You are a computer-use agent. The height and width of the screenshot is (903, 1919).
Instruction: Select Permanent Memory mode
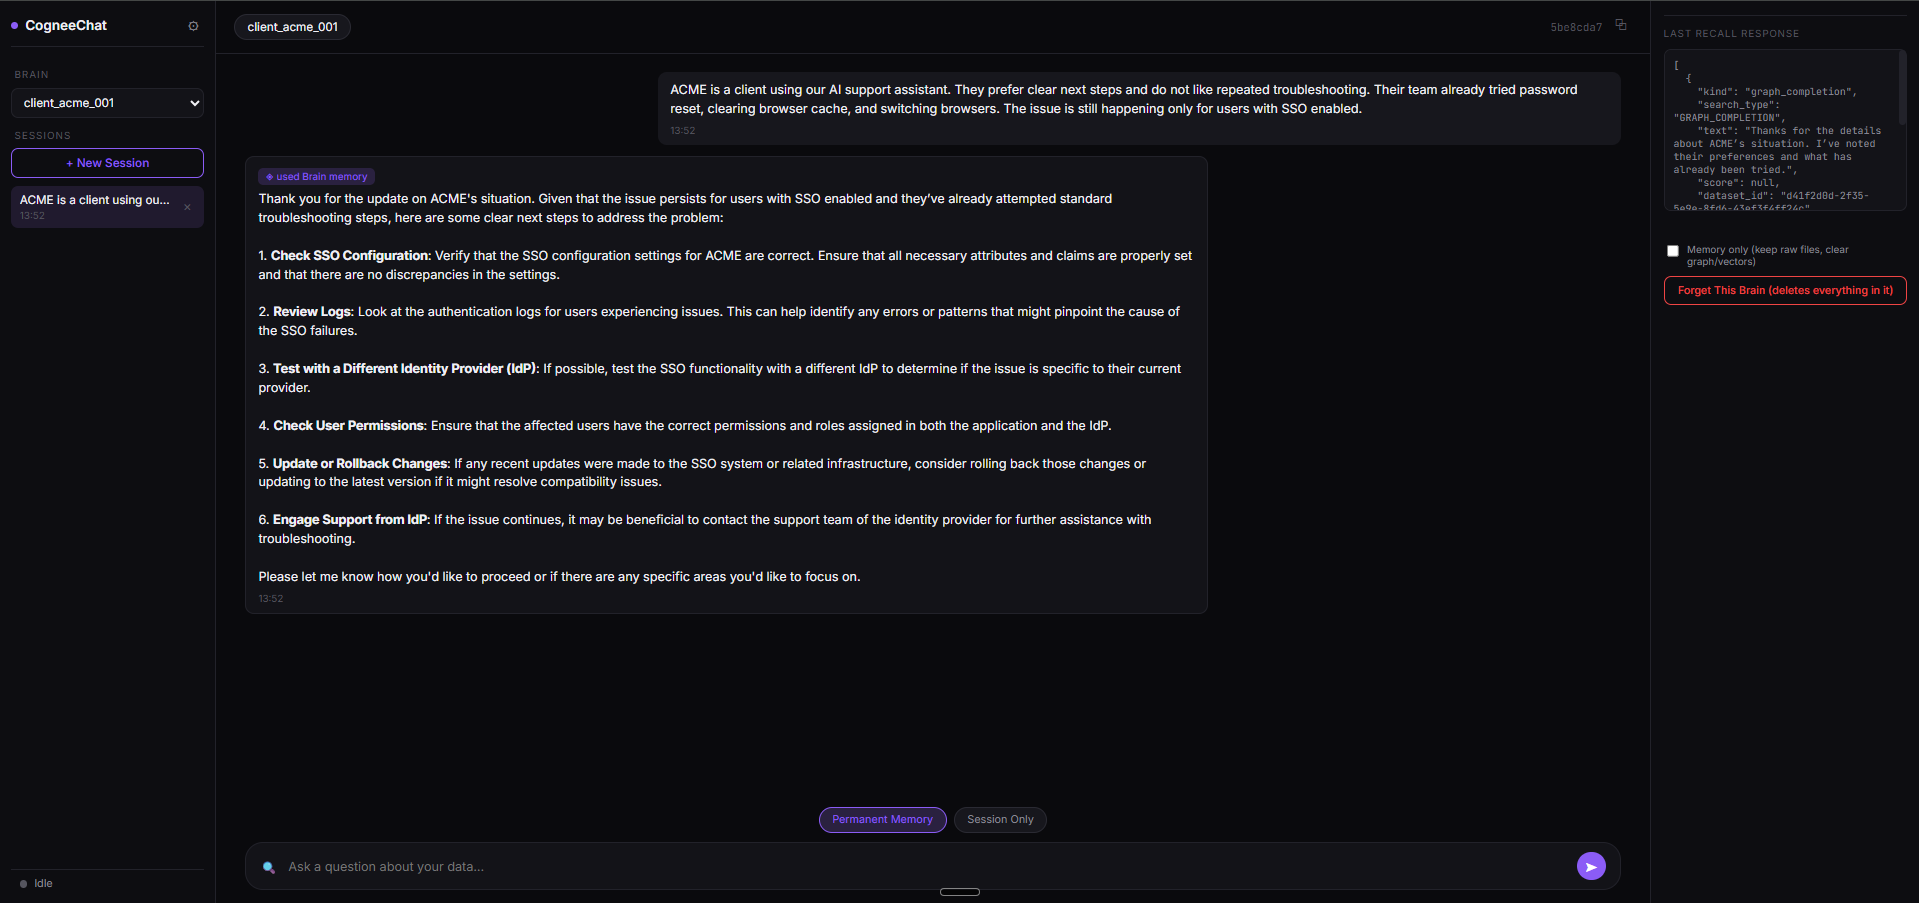(882, 820)
